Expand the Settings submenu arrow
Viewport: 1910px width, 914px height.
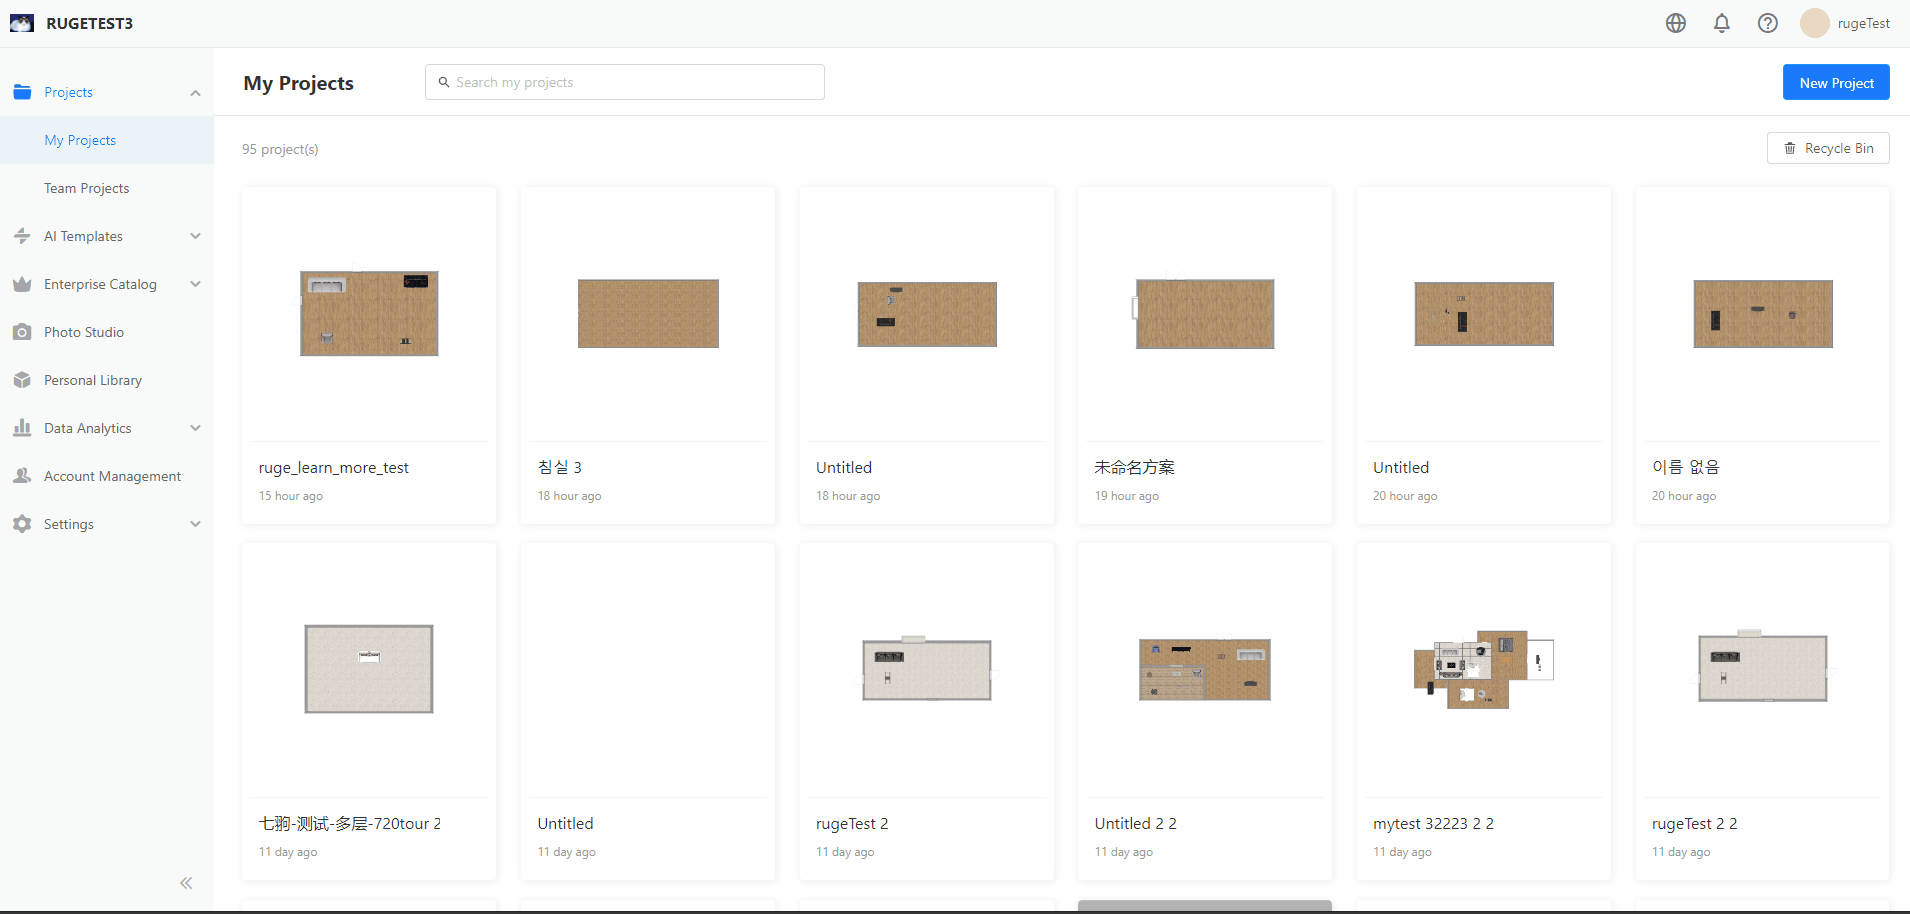pos(196,524)
